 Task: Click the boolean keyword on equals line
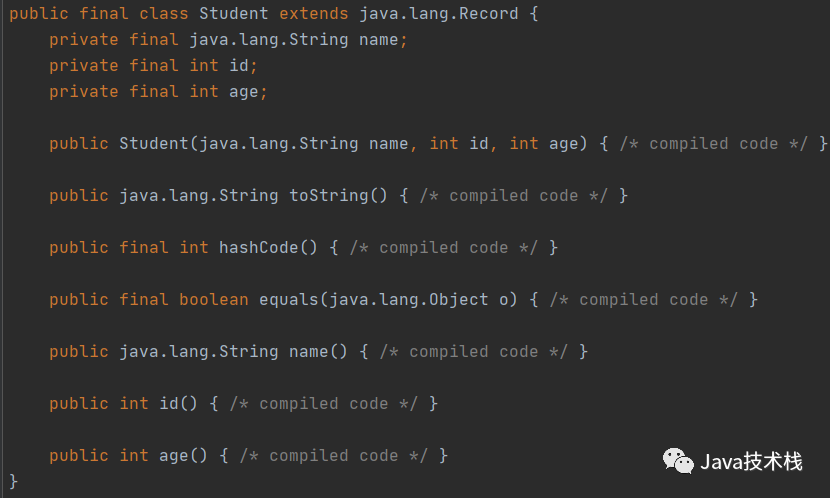coord(213,300)
